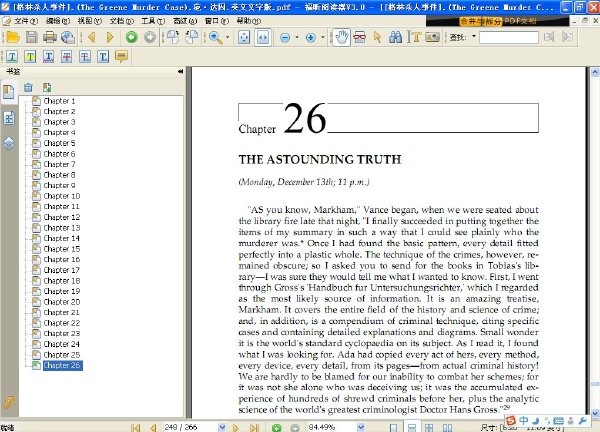Open the 视图 (View) menu
The image size is (600, 432).
[90, 21]
